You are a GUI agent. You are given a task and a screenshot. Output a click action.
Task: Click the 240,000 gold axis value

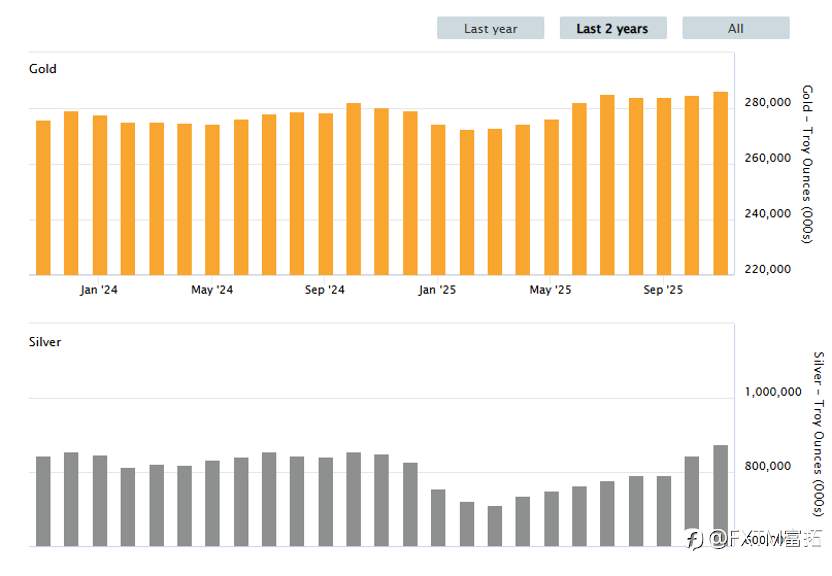[768, 214]
